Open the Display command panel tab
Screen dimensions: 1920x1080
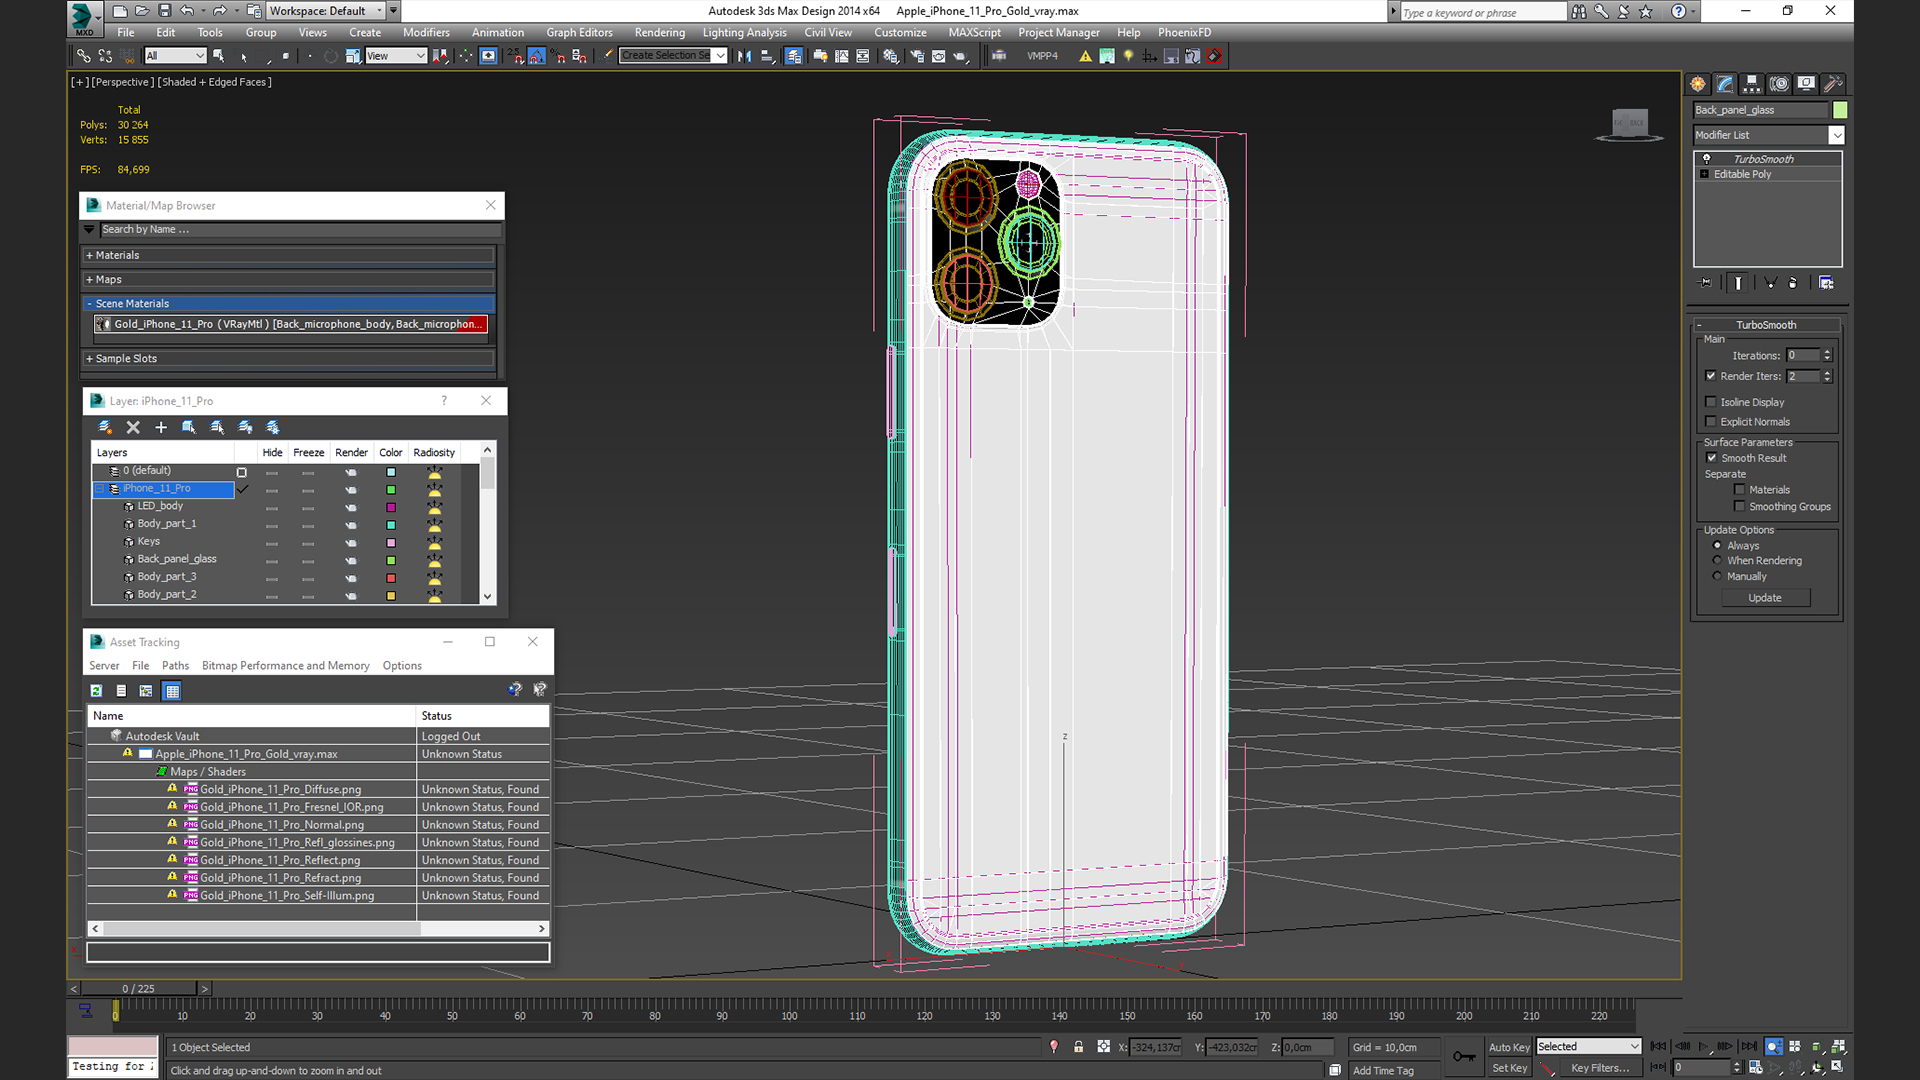[x=1806, y=84]
